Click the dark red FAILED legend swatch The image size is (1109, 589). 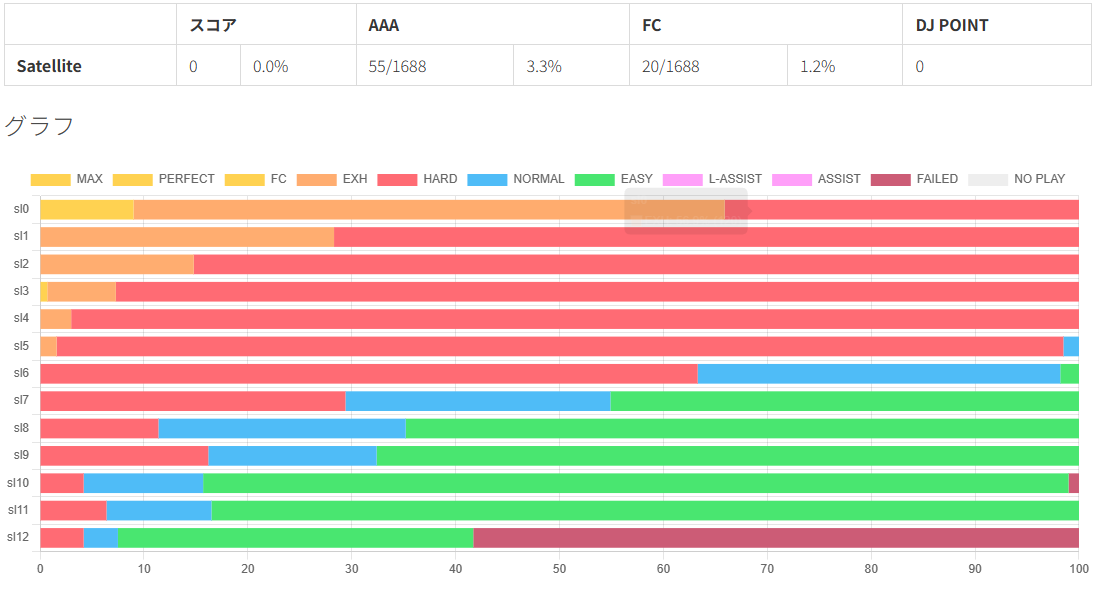click(x=890, y=179)
